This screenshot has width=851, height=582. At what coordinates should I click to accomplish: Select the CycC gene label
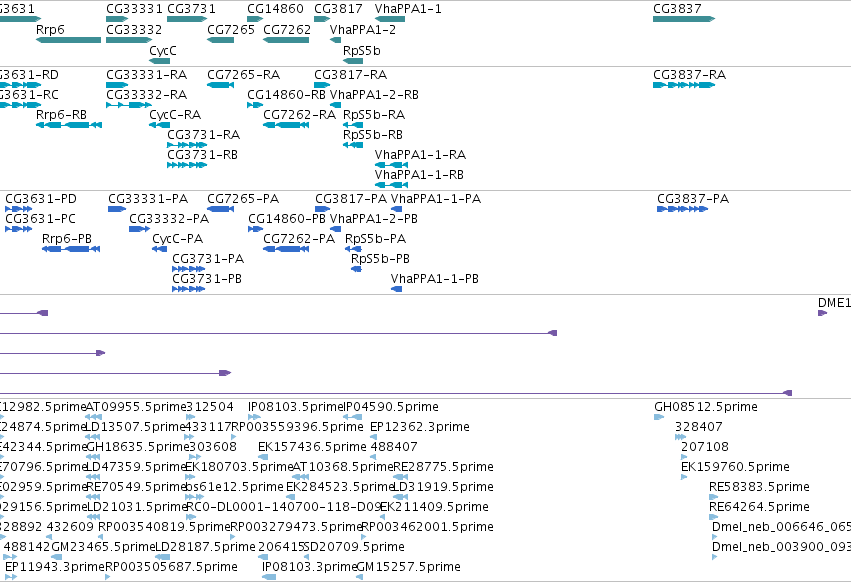(163, 50)
